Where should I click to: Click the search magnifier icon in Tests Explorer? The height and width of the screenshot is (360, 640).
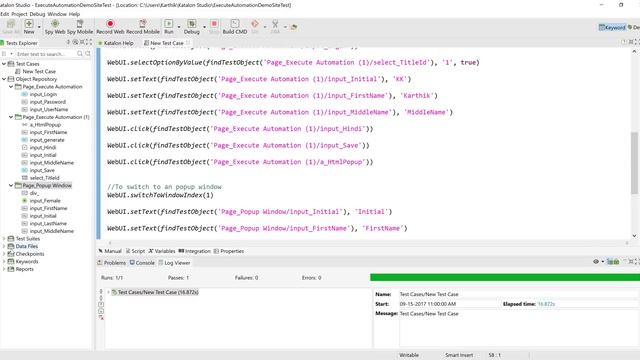pos(80,54)
